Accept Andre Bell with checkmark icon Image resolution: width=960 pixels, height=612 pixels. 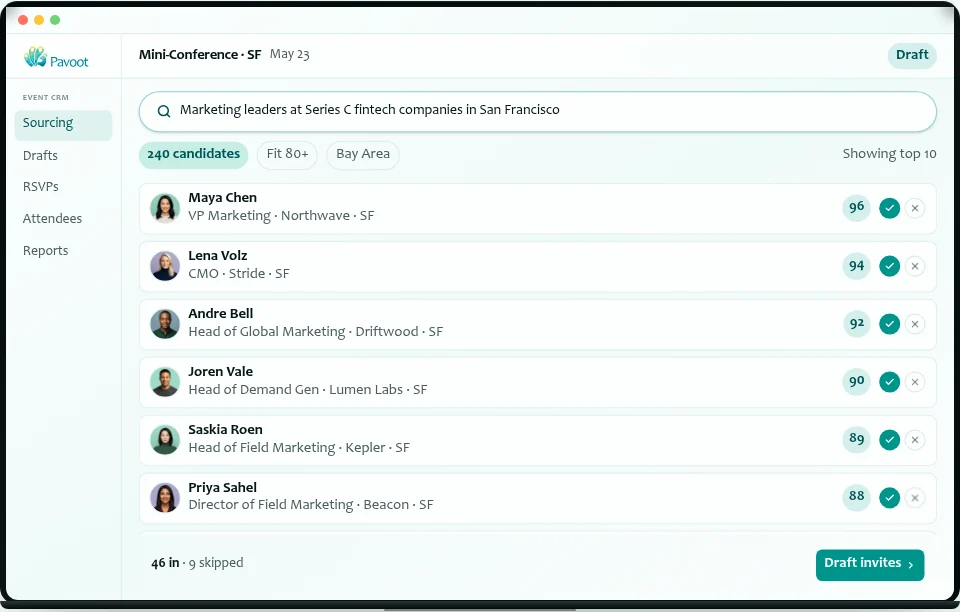pyautogui.click(x=889, y=324)
